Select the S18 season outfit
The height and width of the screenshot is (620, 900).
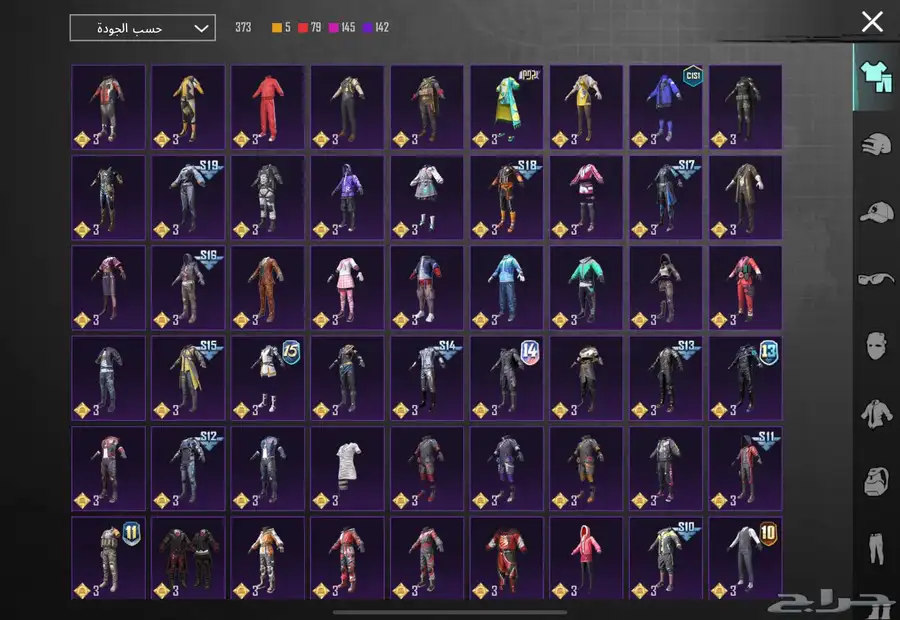[x=506, y=197]
